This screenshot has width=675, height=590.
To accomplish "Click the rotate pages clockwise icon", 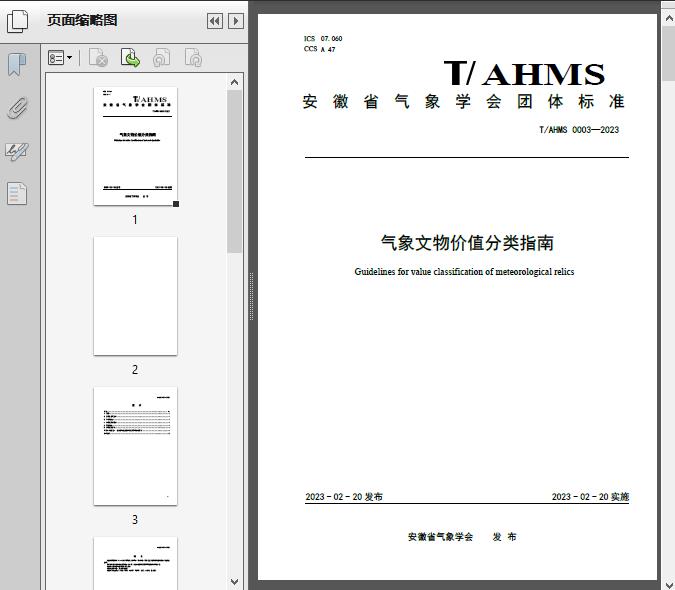I will (193, 58).
